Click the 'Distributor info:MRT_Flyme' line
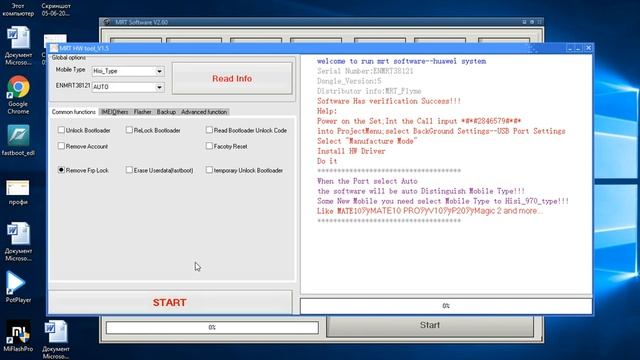Viewport: 640px width, 360px height. 369,91
